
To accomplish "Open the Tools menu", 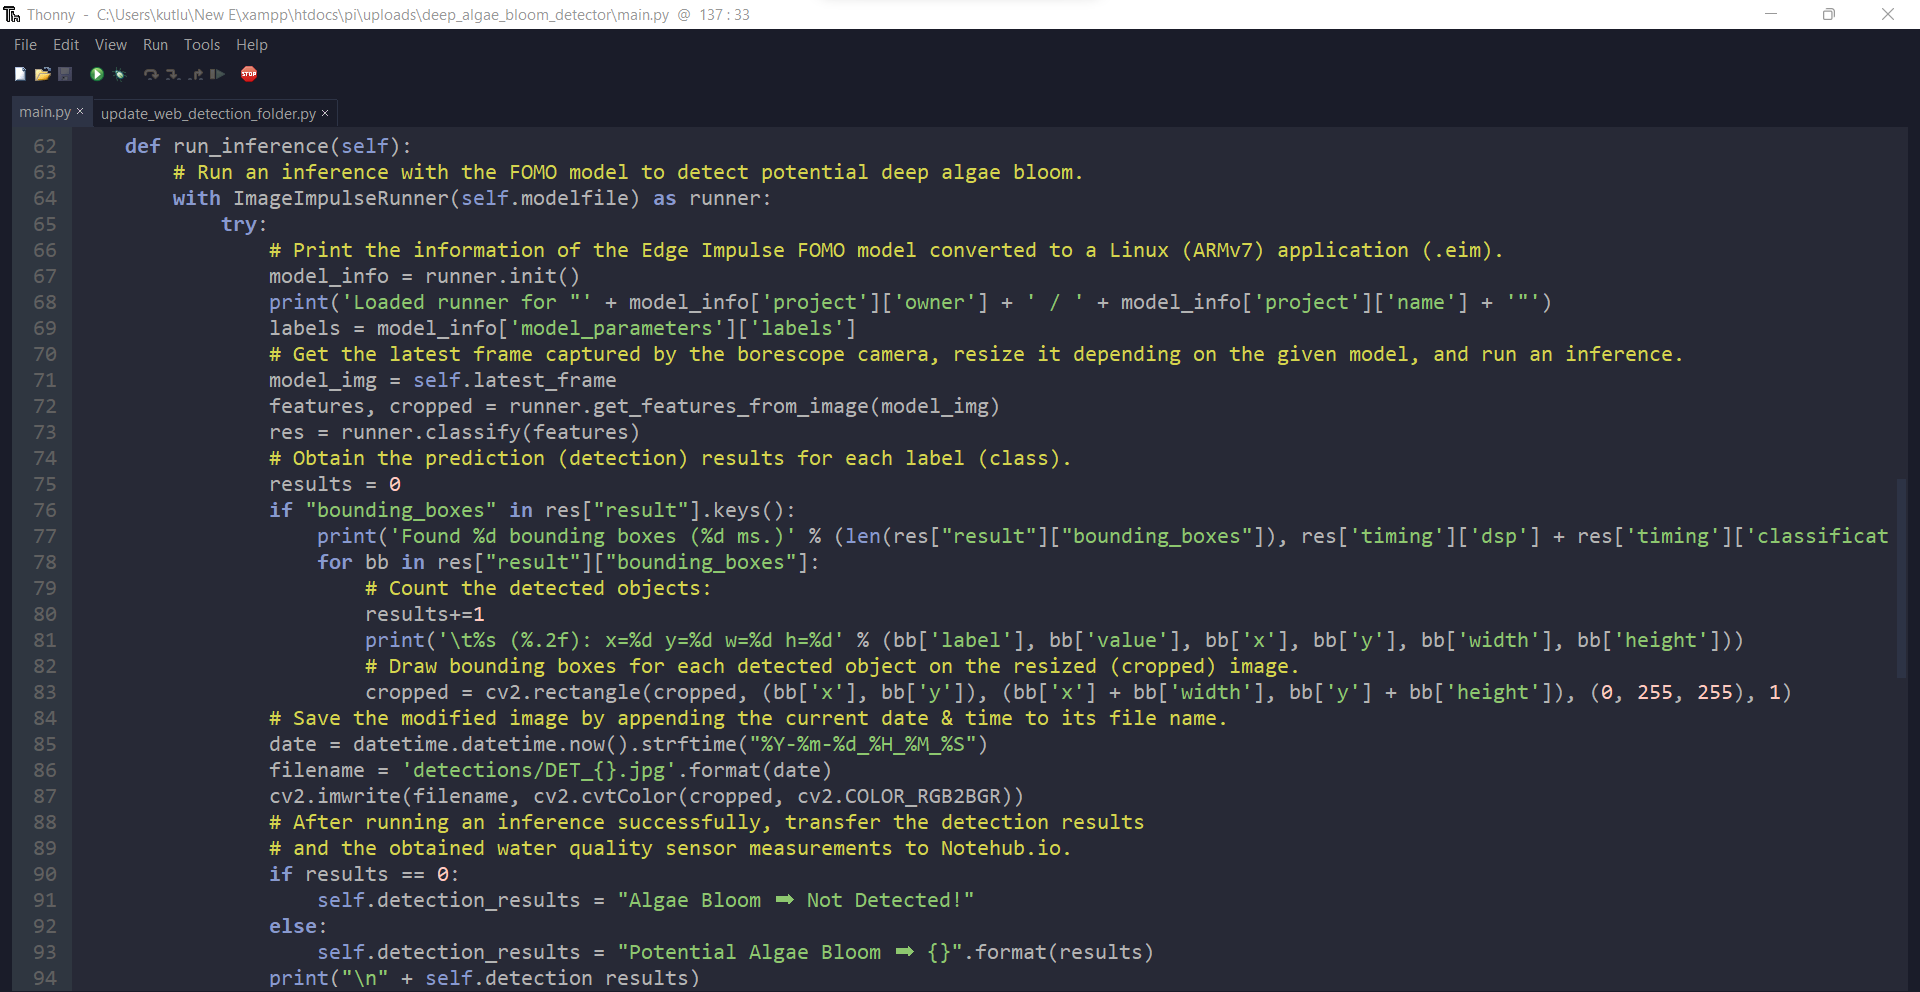I will click(202, 44).
